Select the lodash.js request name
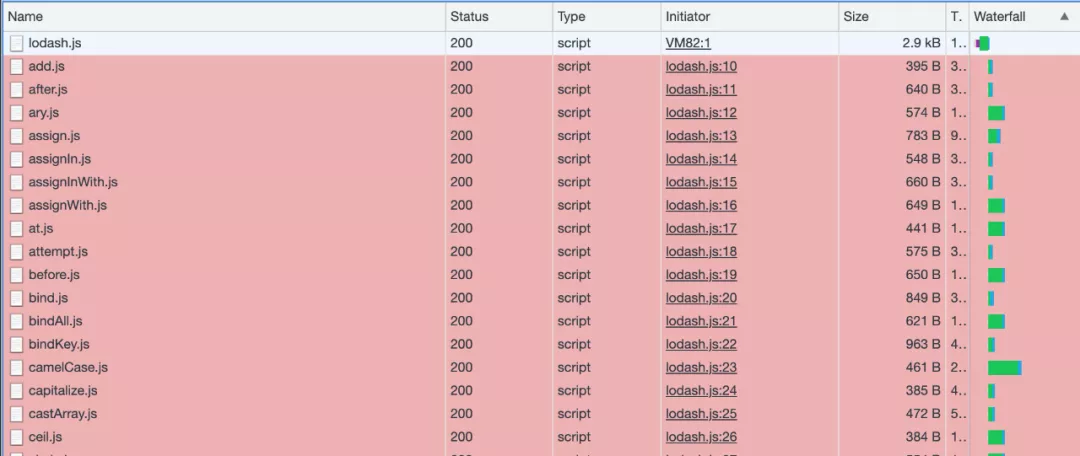Viewport: 1080px width, 456px height. pos(55,43)
